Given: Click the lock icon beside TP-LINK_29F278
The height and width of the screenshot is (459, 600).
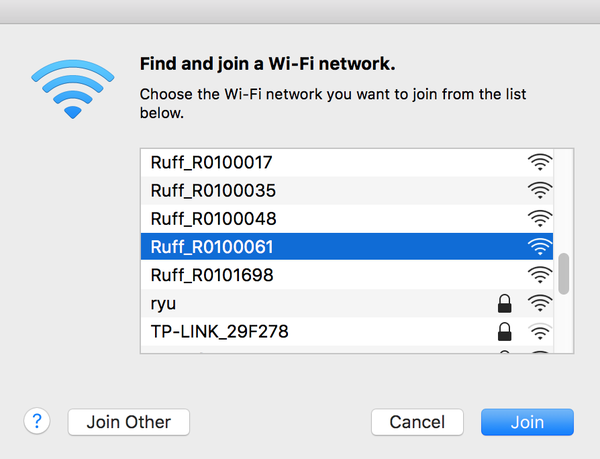Looking at the screenshot, I should [x=504, y=330].
